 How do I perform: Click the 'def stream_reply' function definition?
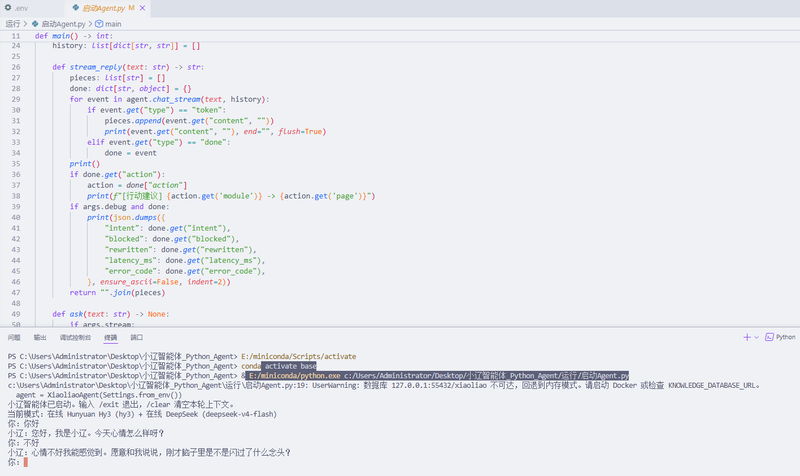point(128,67)
